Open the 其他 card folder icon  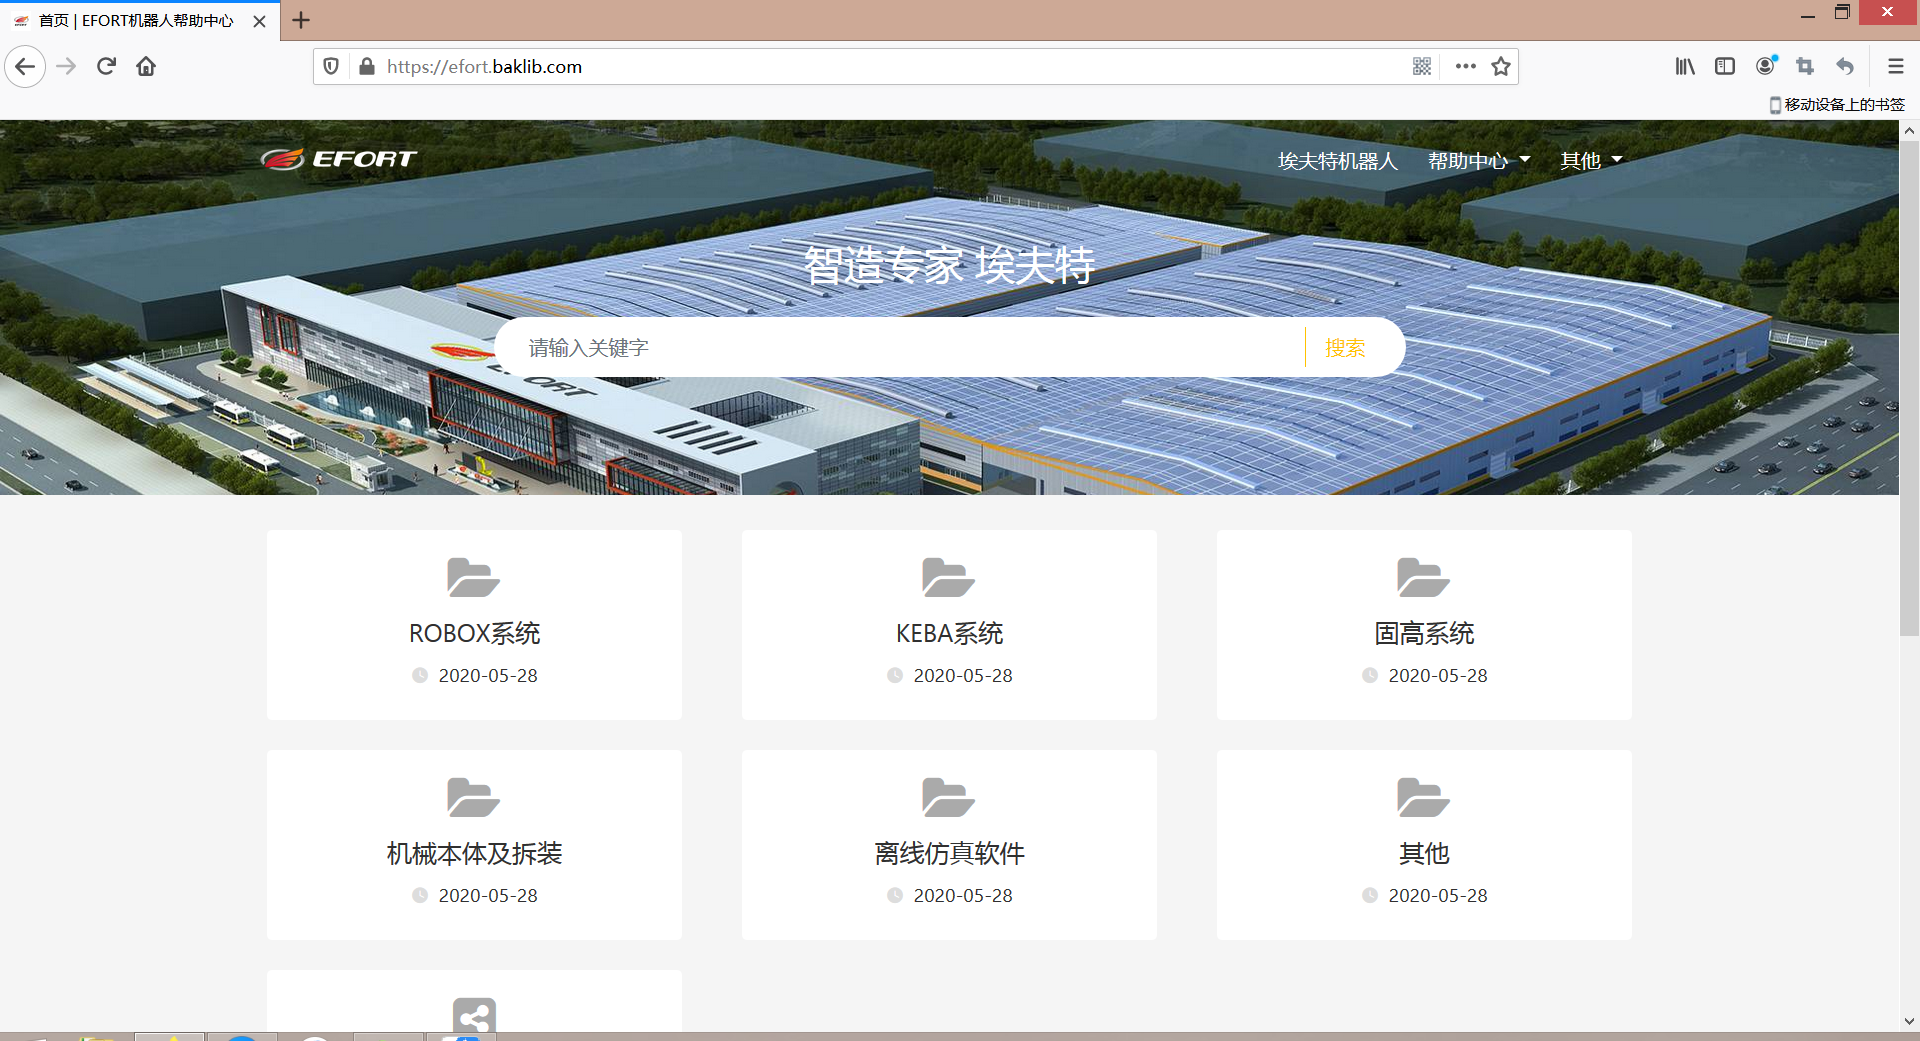[1424, 797]
